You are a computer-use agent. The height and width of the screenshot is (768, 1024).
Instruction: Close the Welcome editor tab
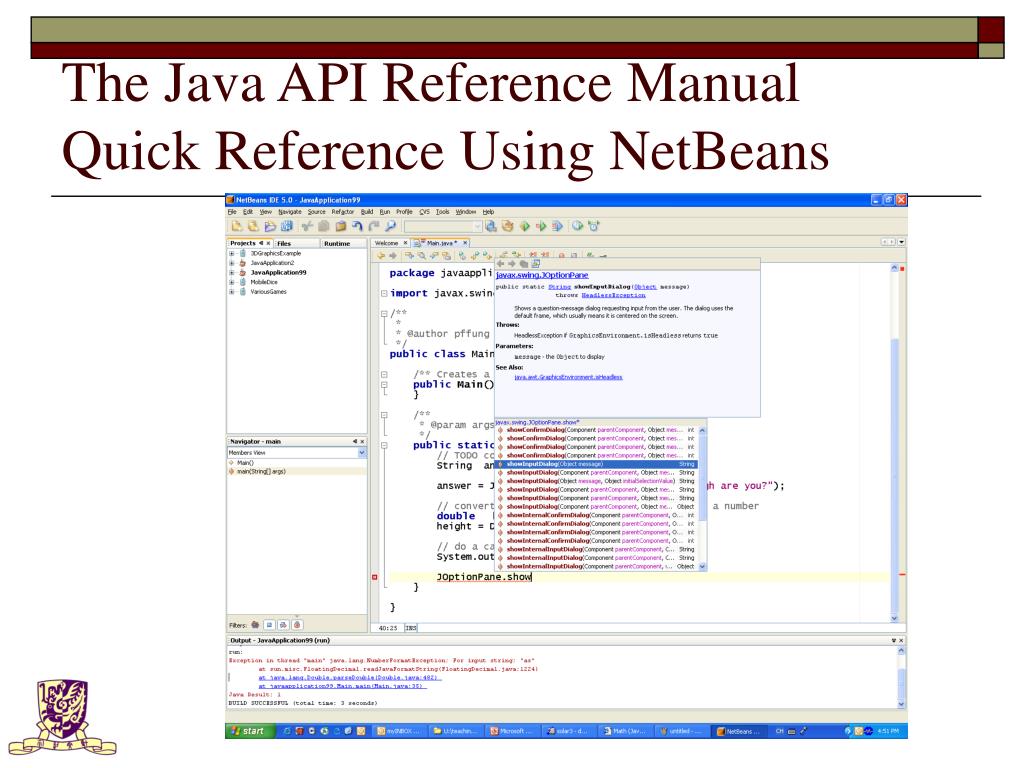pos(406,243)
